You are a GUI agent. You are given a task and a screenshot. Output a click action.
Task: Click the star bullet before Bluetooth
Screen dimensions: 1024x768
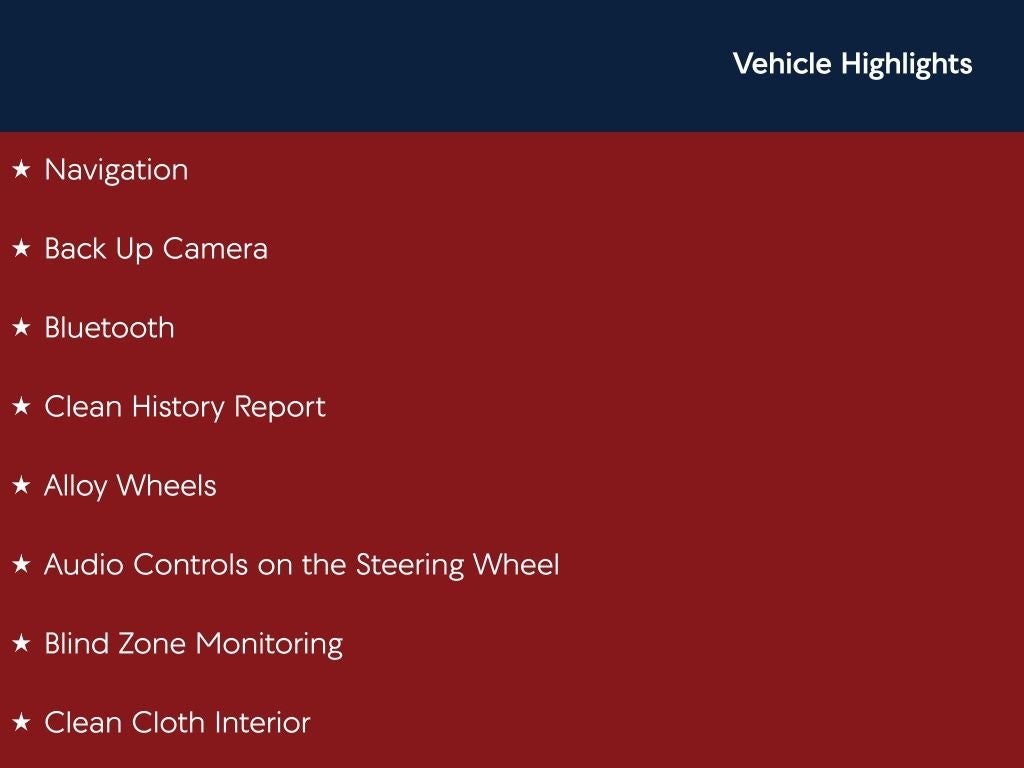click(x=21, y=328)
